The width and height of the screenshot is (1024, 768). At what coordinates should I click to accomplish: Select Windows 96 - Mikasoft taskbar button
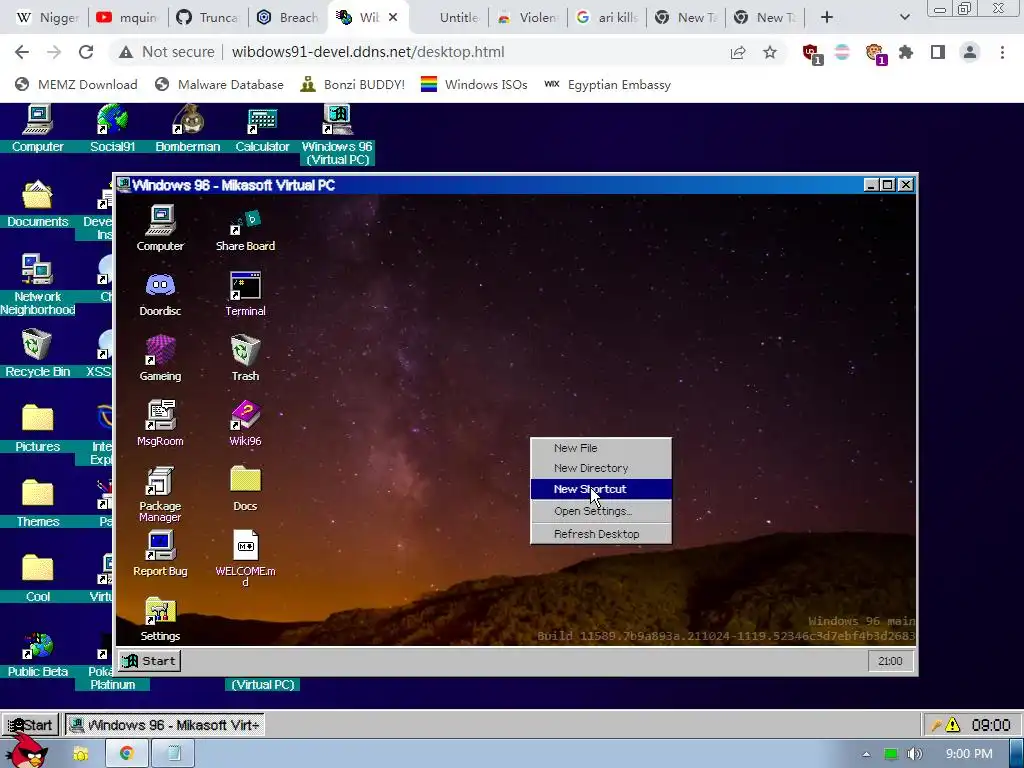tap(165, 725)
